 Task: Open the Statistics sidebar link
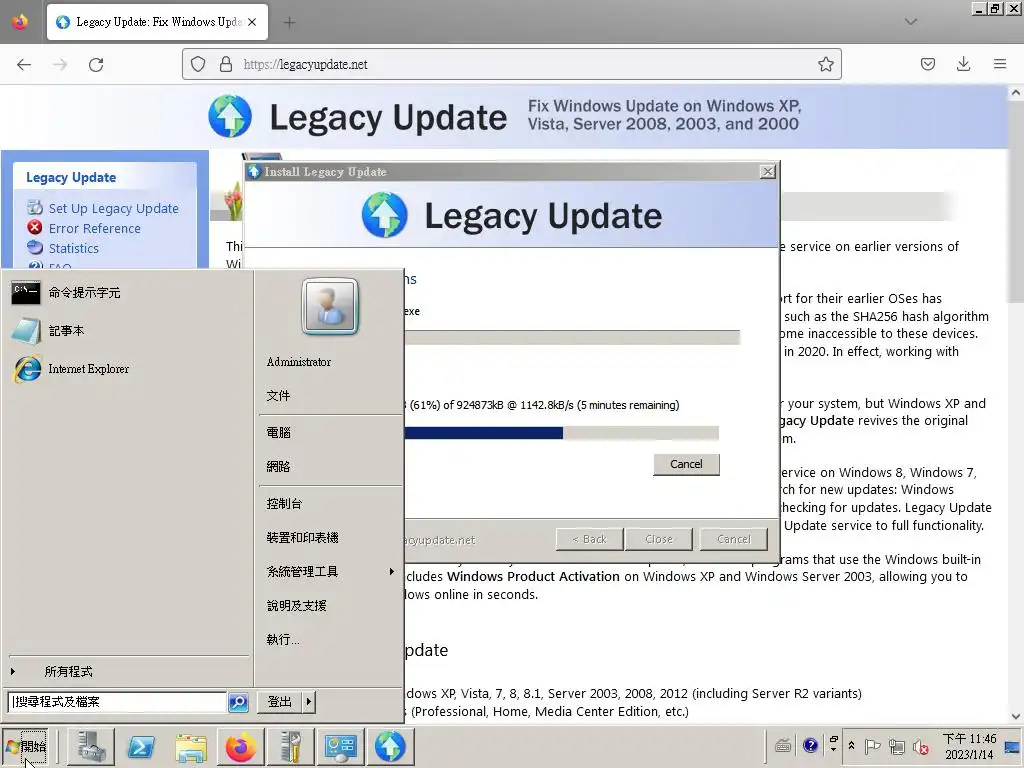(74, 248)
